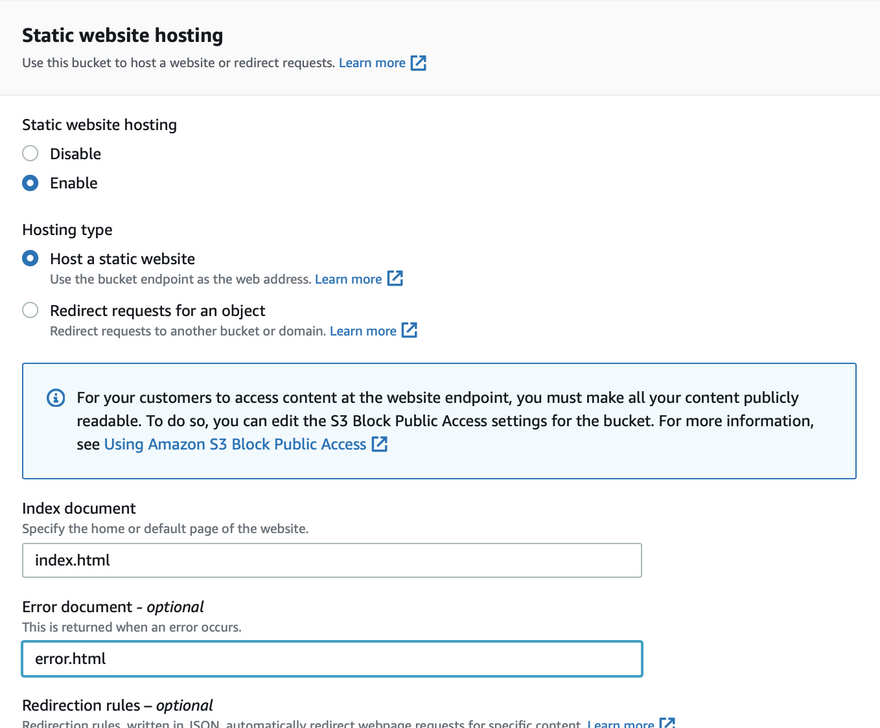880x728 pixels.
Task: Choose Redirect requests for an object option
Action: (x=31, y=310)
